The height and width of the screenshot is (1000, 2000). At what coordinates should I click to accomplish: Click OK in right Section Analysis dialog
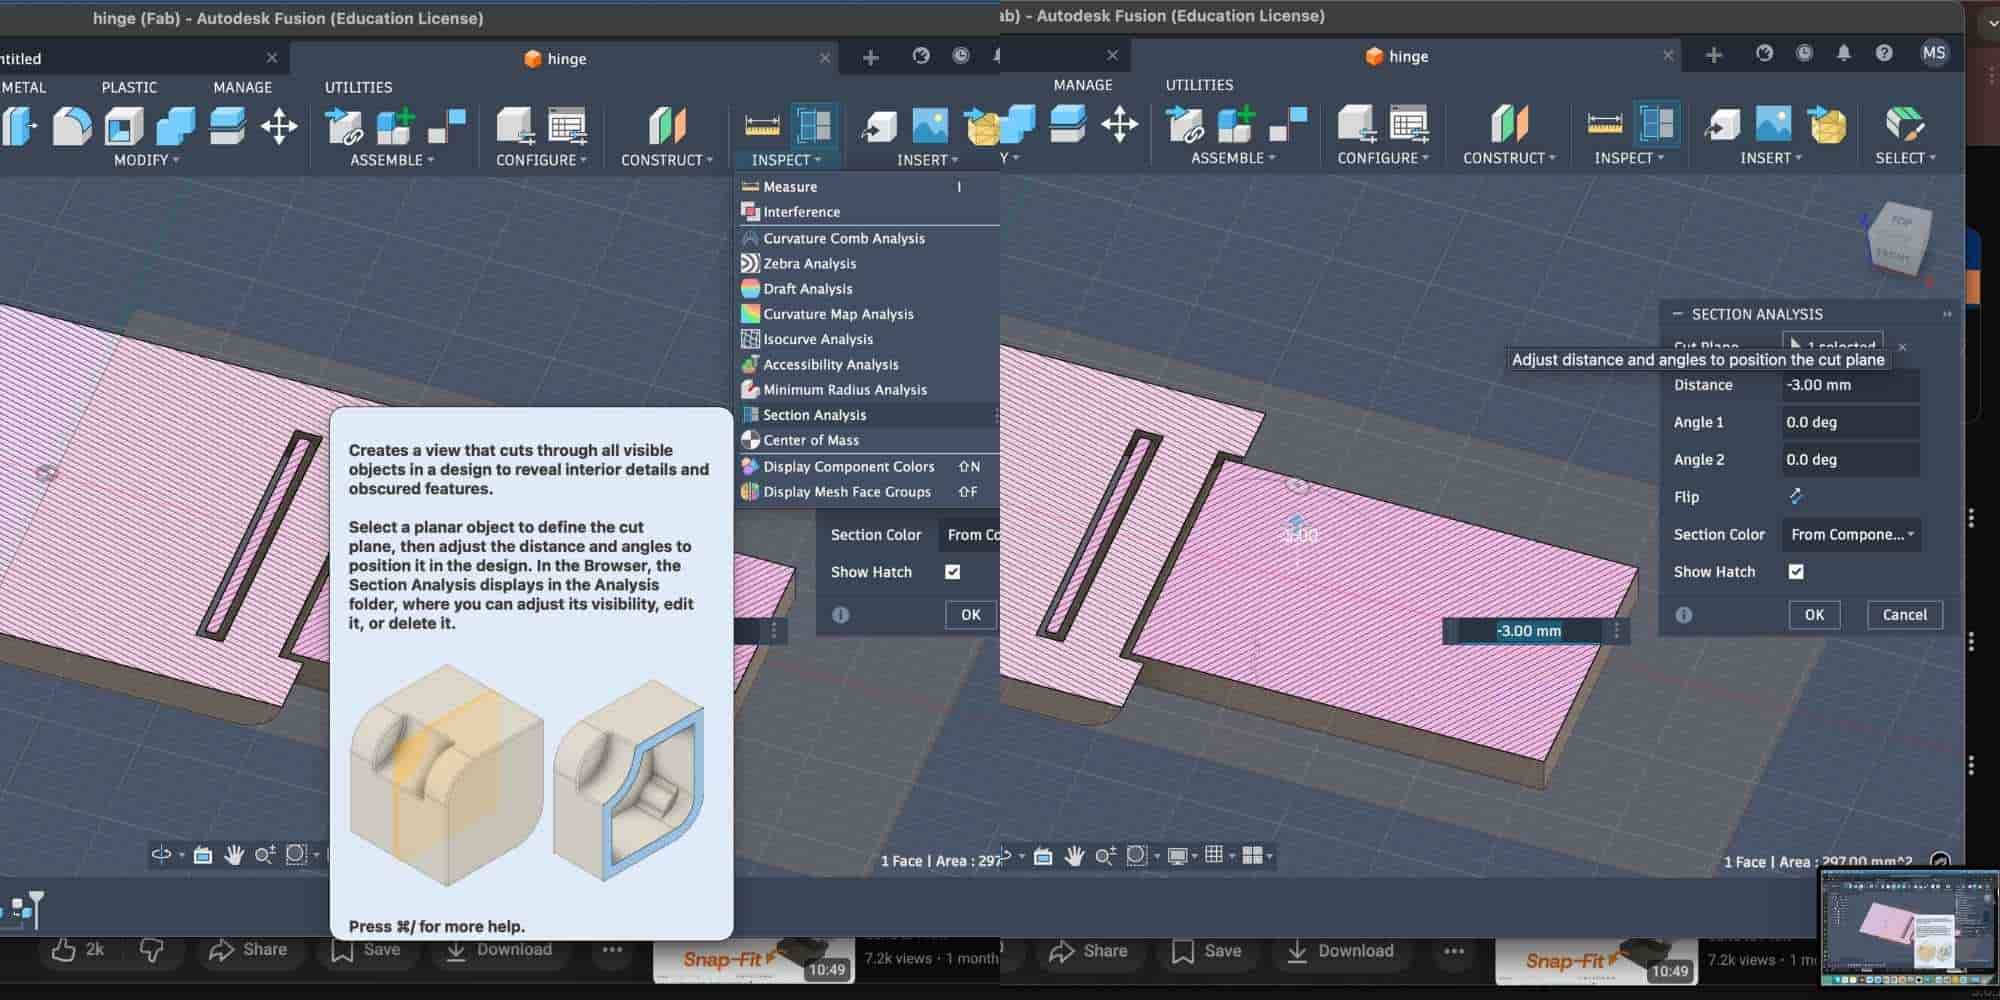[1814, 615]
